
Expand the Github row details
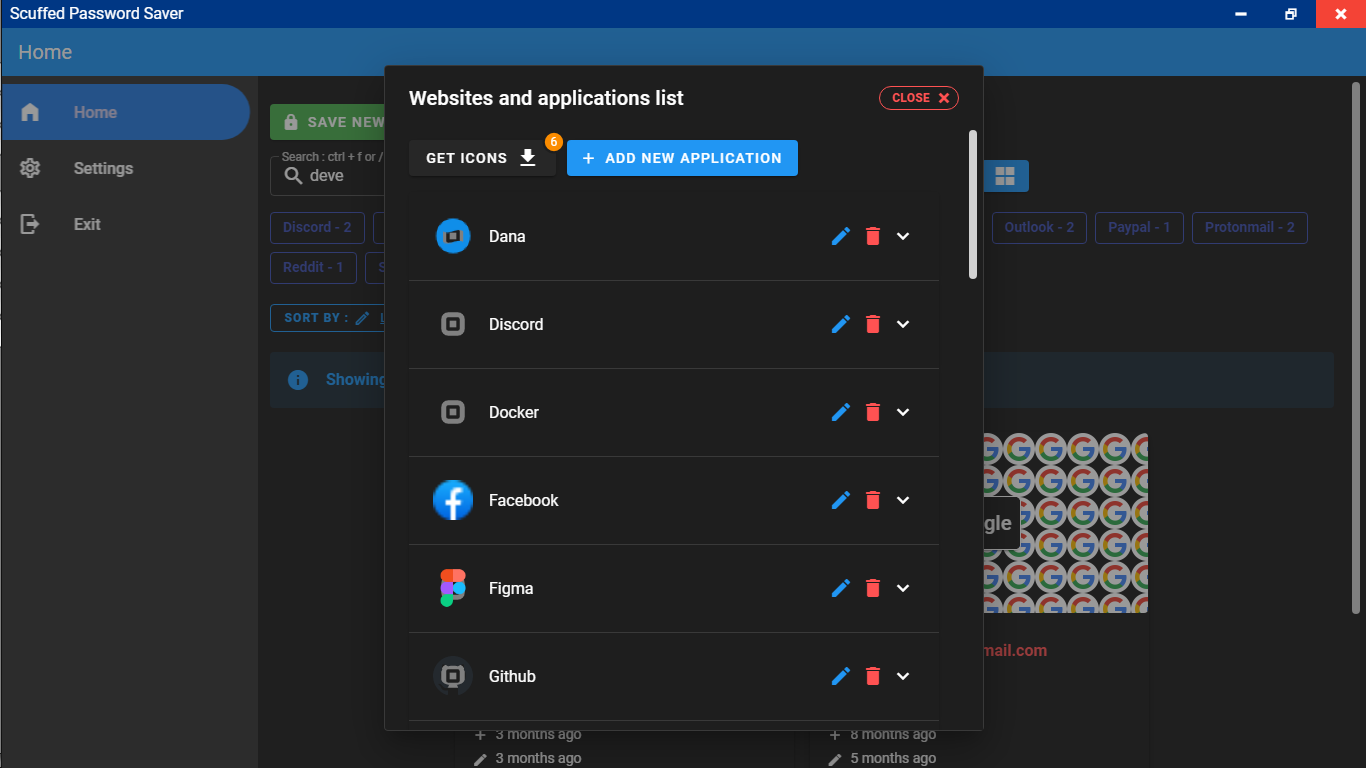[903, 676]
